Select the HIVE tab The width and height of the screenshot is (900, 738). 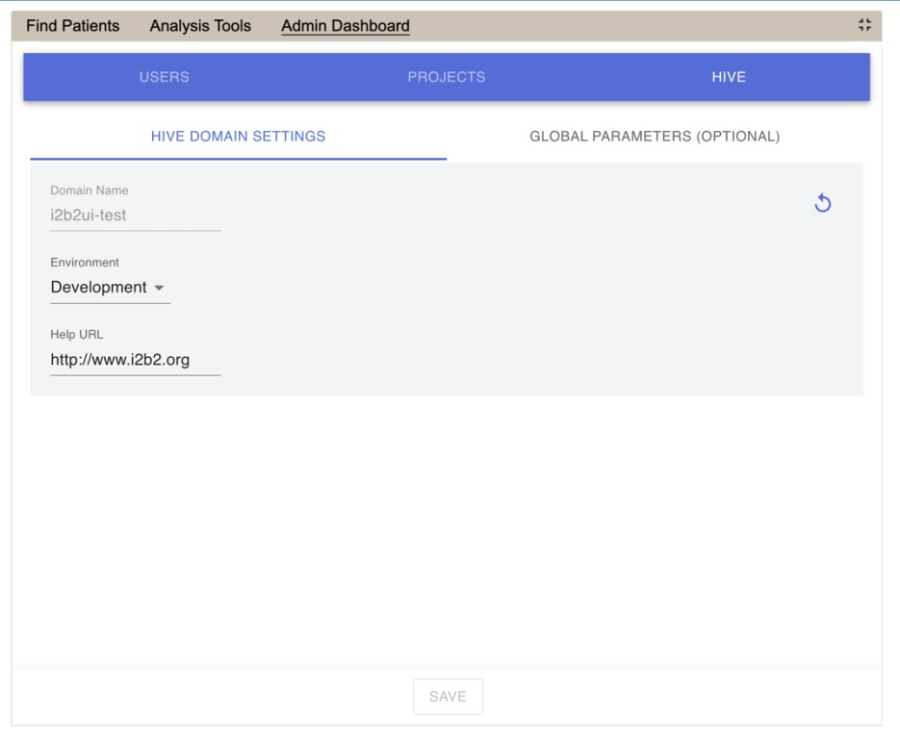pyautogui.click(x=728, y=78)
